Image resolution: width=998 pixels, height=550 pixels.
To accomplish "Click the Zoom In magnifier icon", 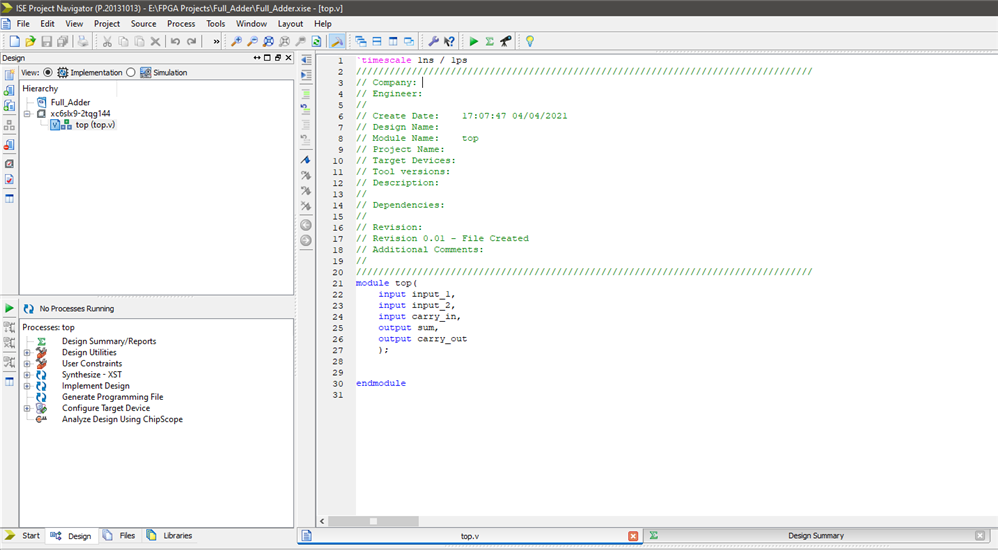I will (236, 41).
